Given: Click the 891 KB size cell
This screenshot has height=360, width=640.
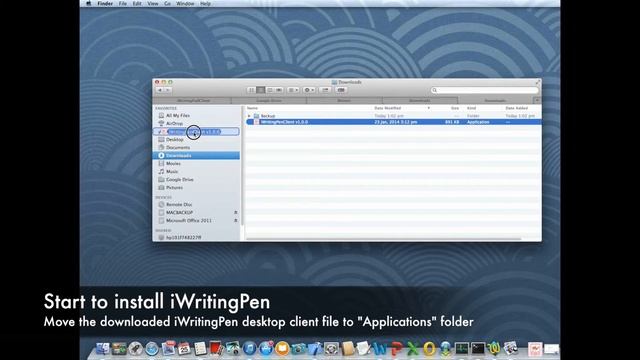Looking at the screenshot, I should pyautogui.click(x=452, y=122).
